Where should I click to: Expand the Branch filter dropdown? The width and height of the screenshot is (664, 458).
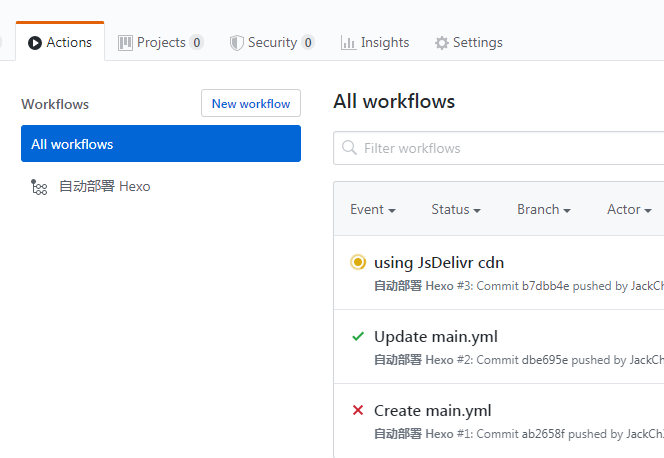tap(544, 210)
